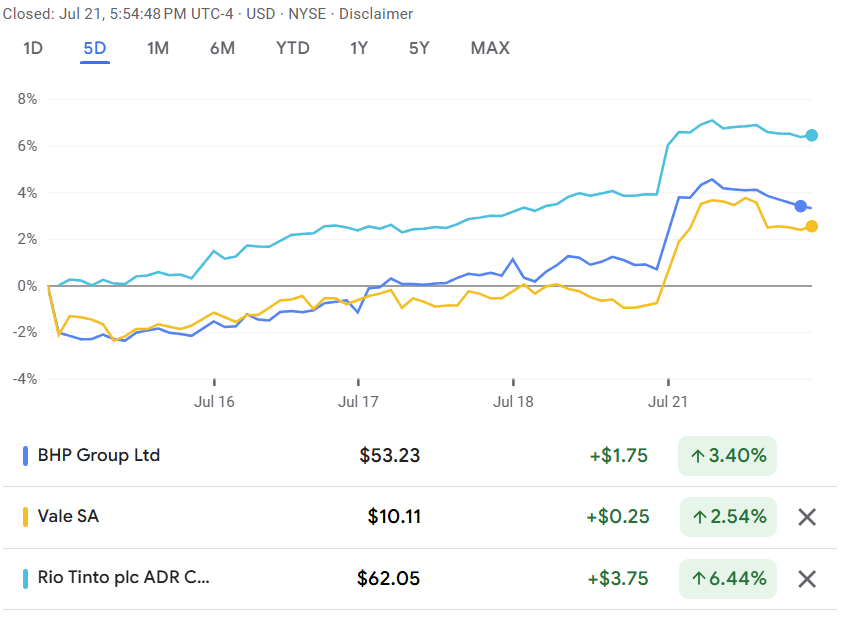
Task: Click the 8% axis label
Action: 27,99
